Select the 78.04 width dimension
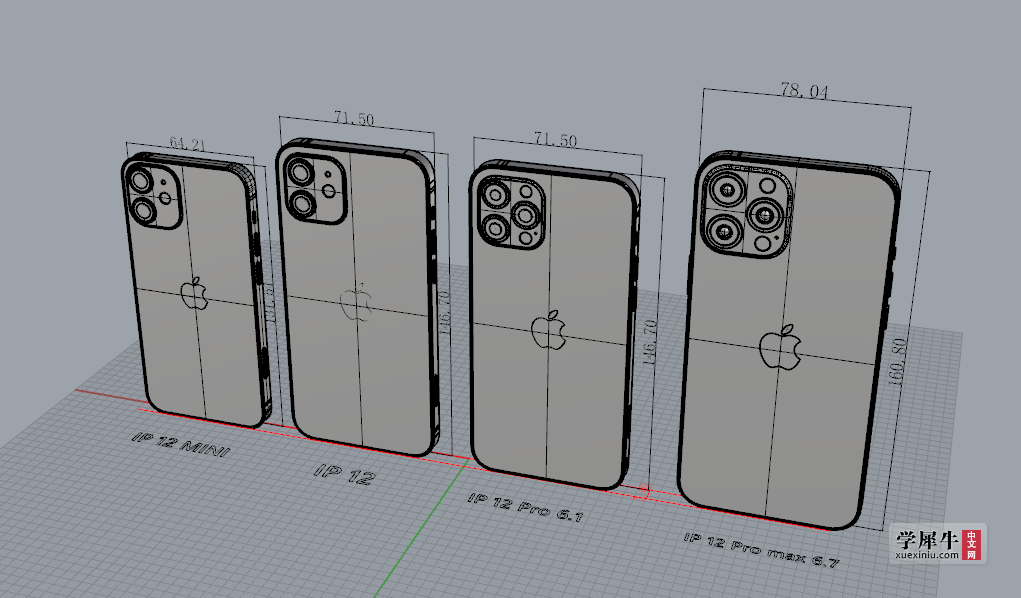This screenshot has width=1021, height=598. click(804, 90)
